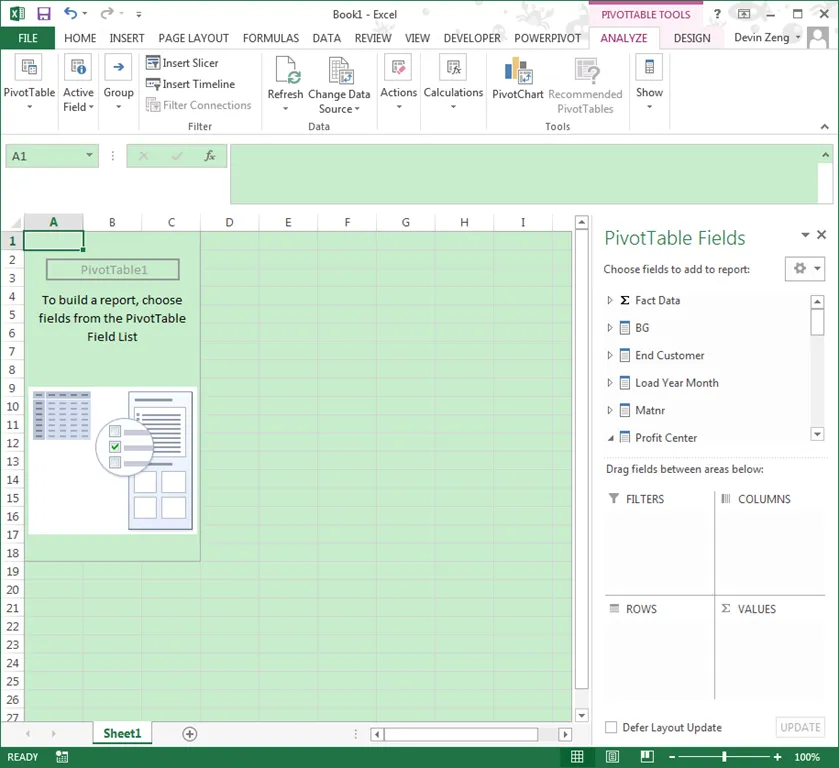
Task: Click the zoom in plus button
Action: [777, 757]
